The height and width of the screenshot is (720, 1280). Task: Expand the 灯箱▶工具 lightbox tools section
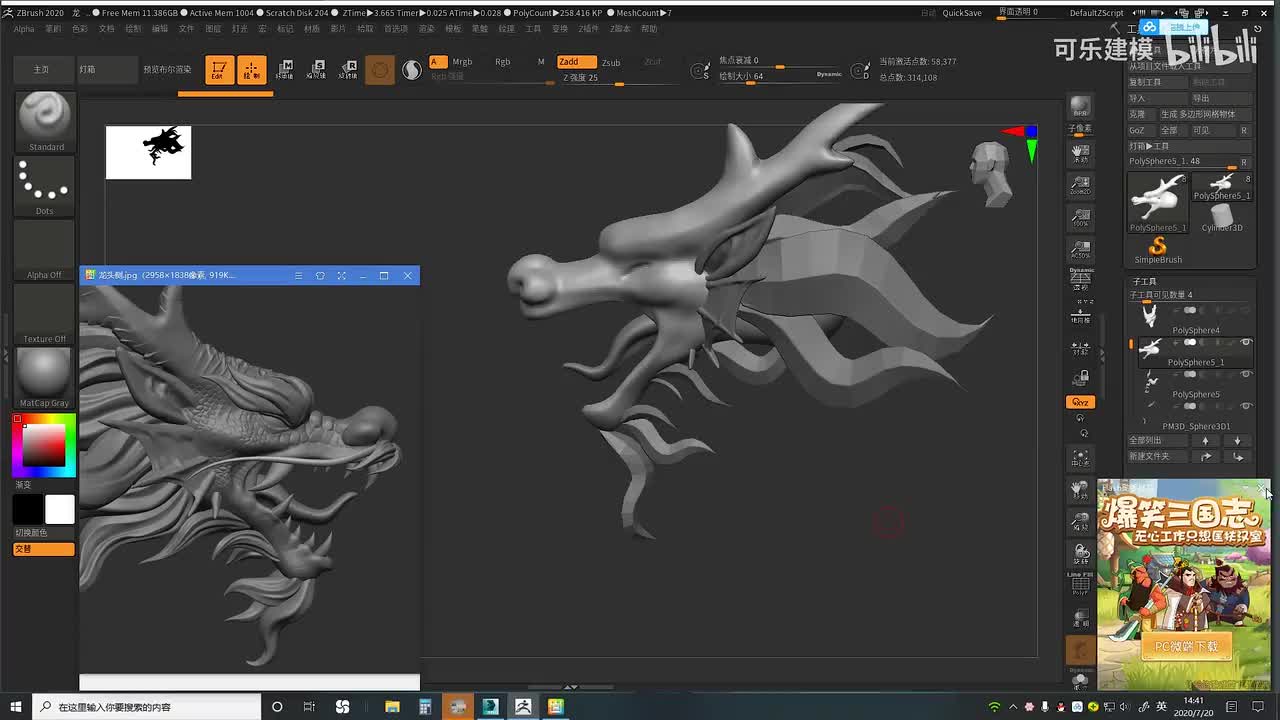[1149, 146]
